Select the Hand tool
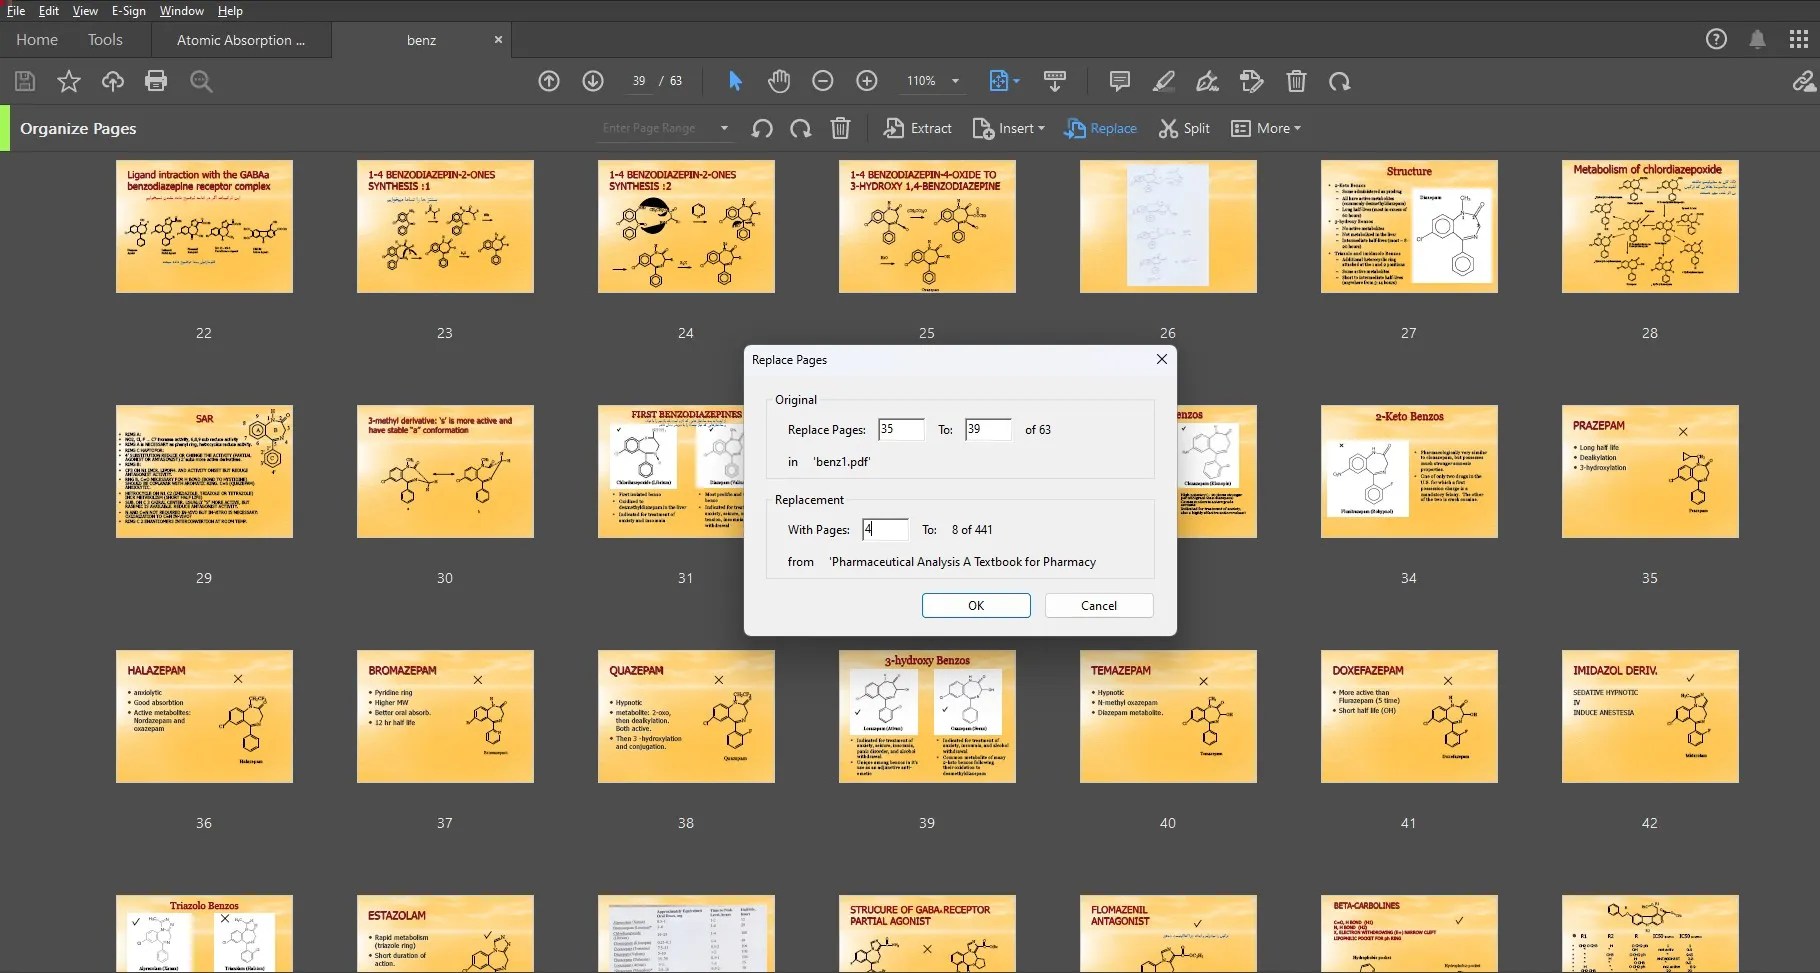 [779, 81]
